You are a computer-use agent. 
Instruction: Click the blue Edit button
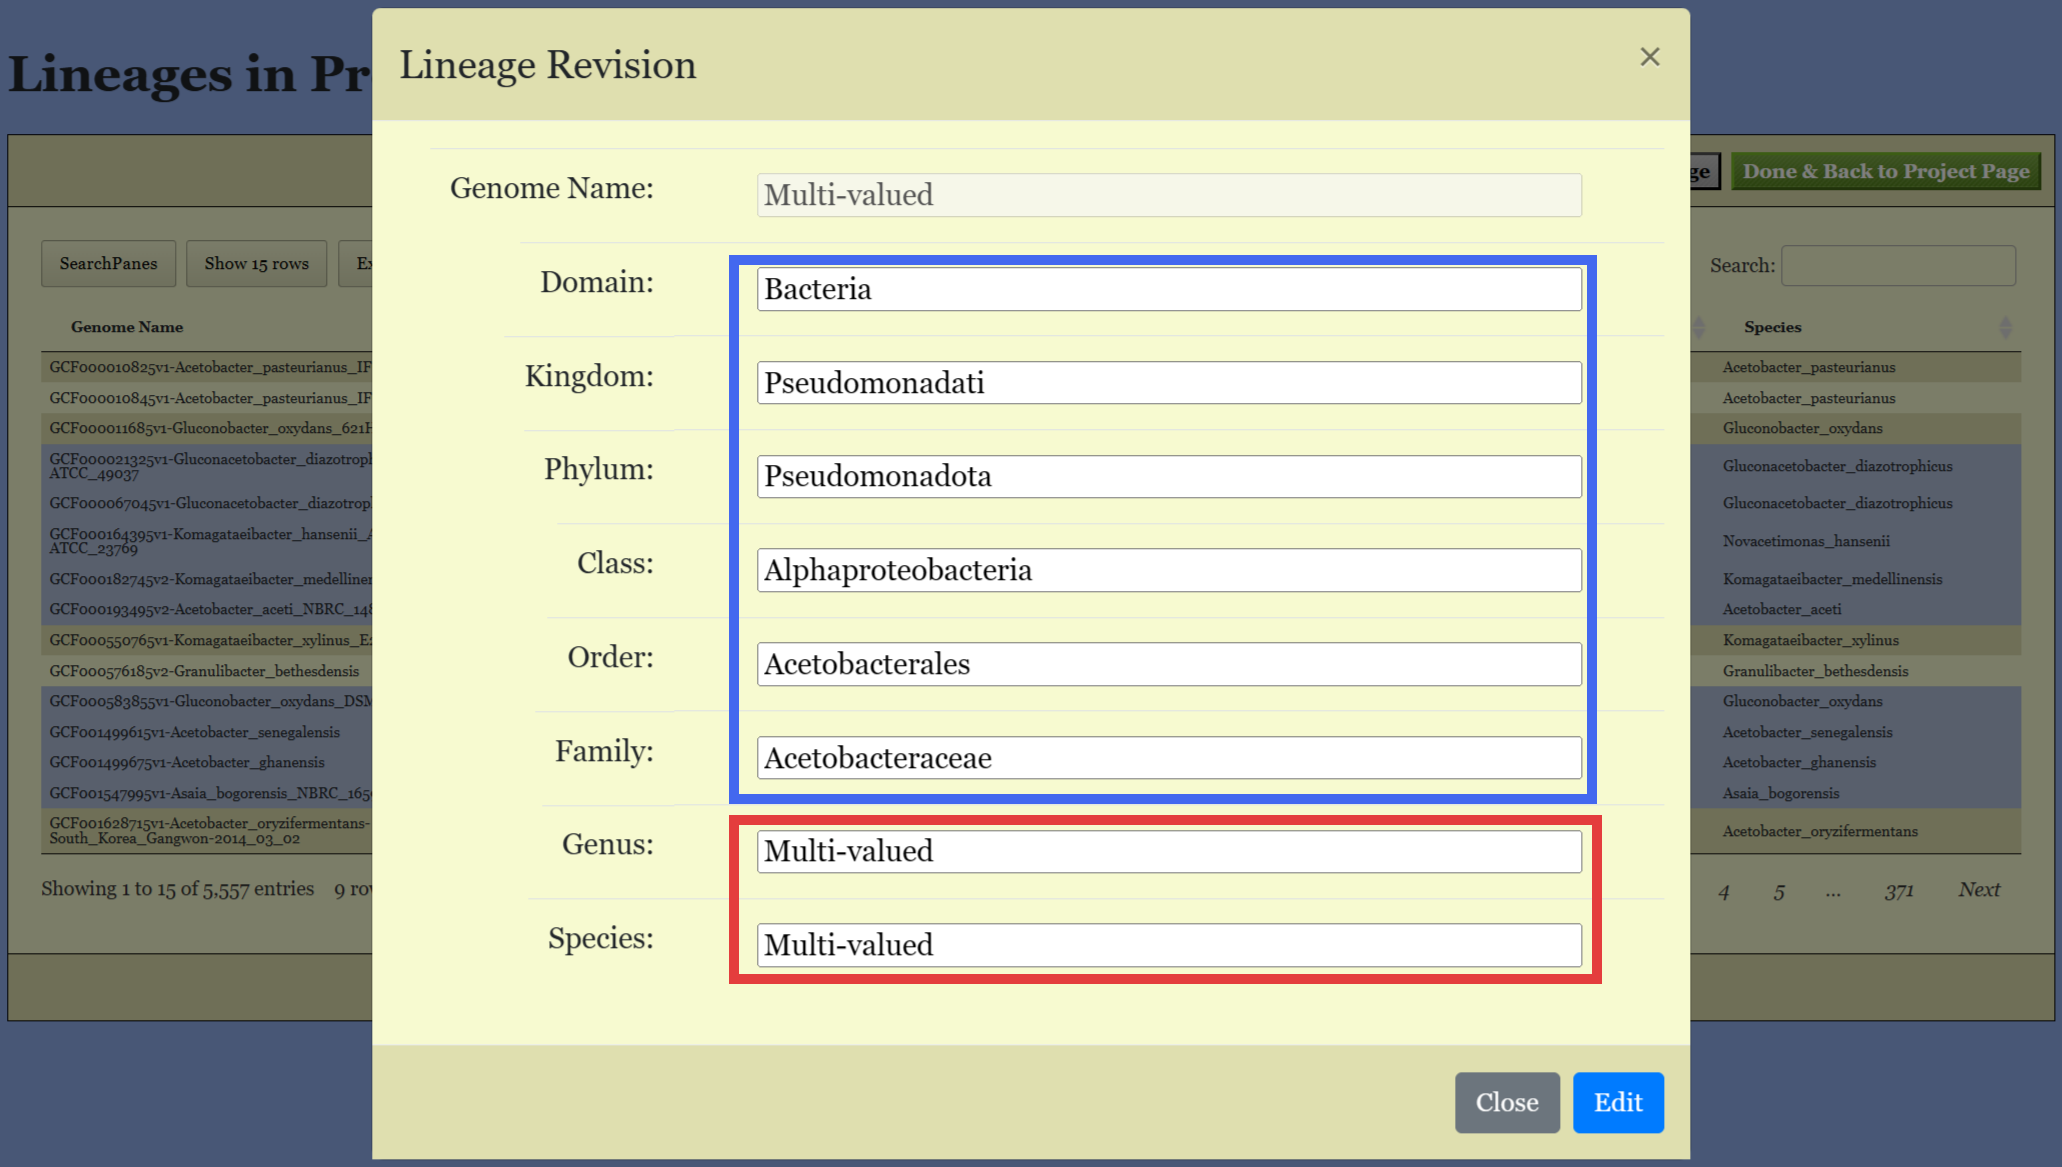(1617, 1102)
